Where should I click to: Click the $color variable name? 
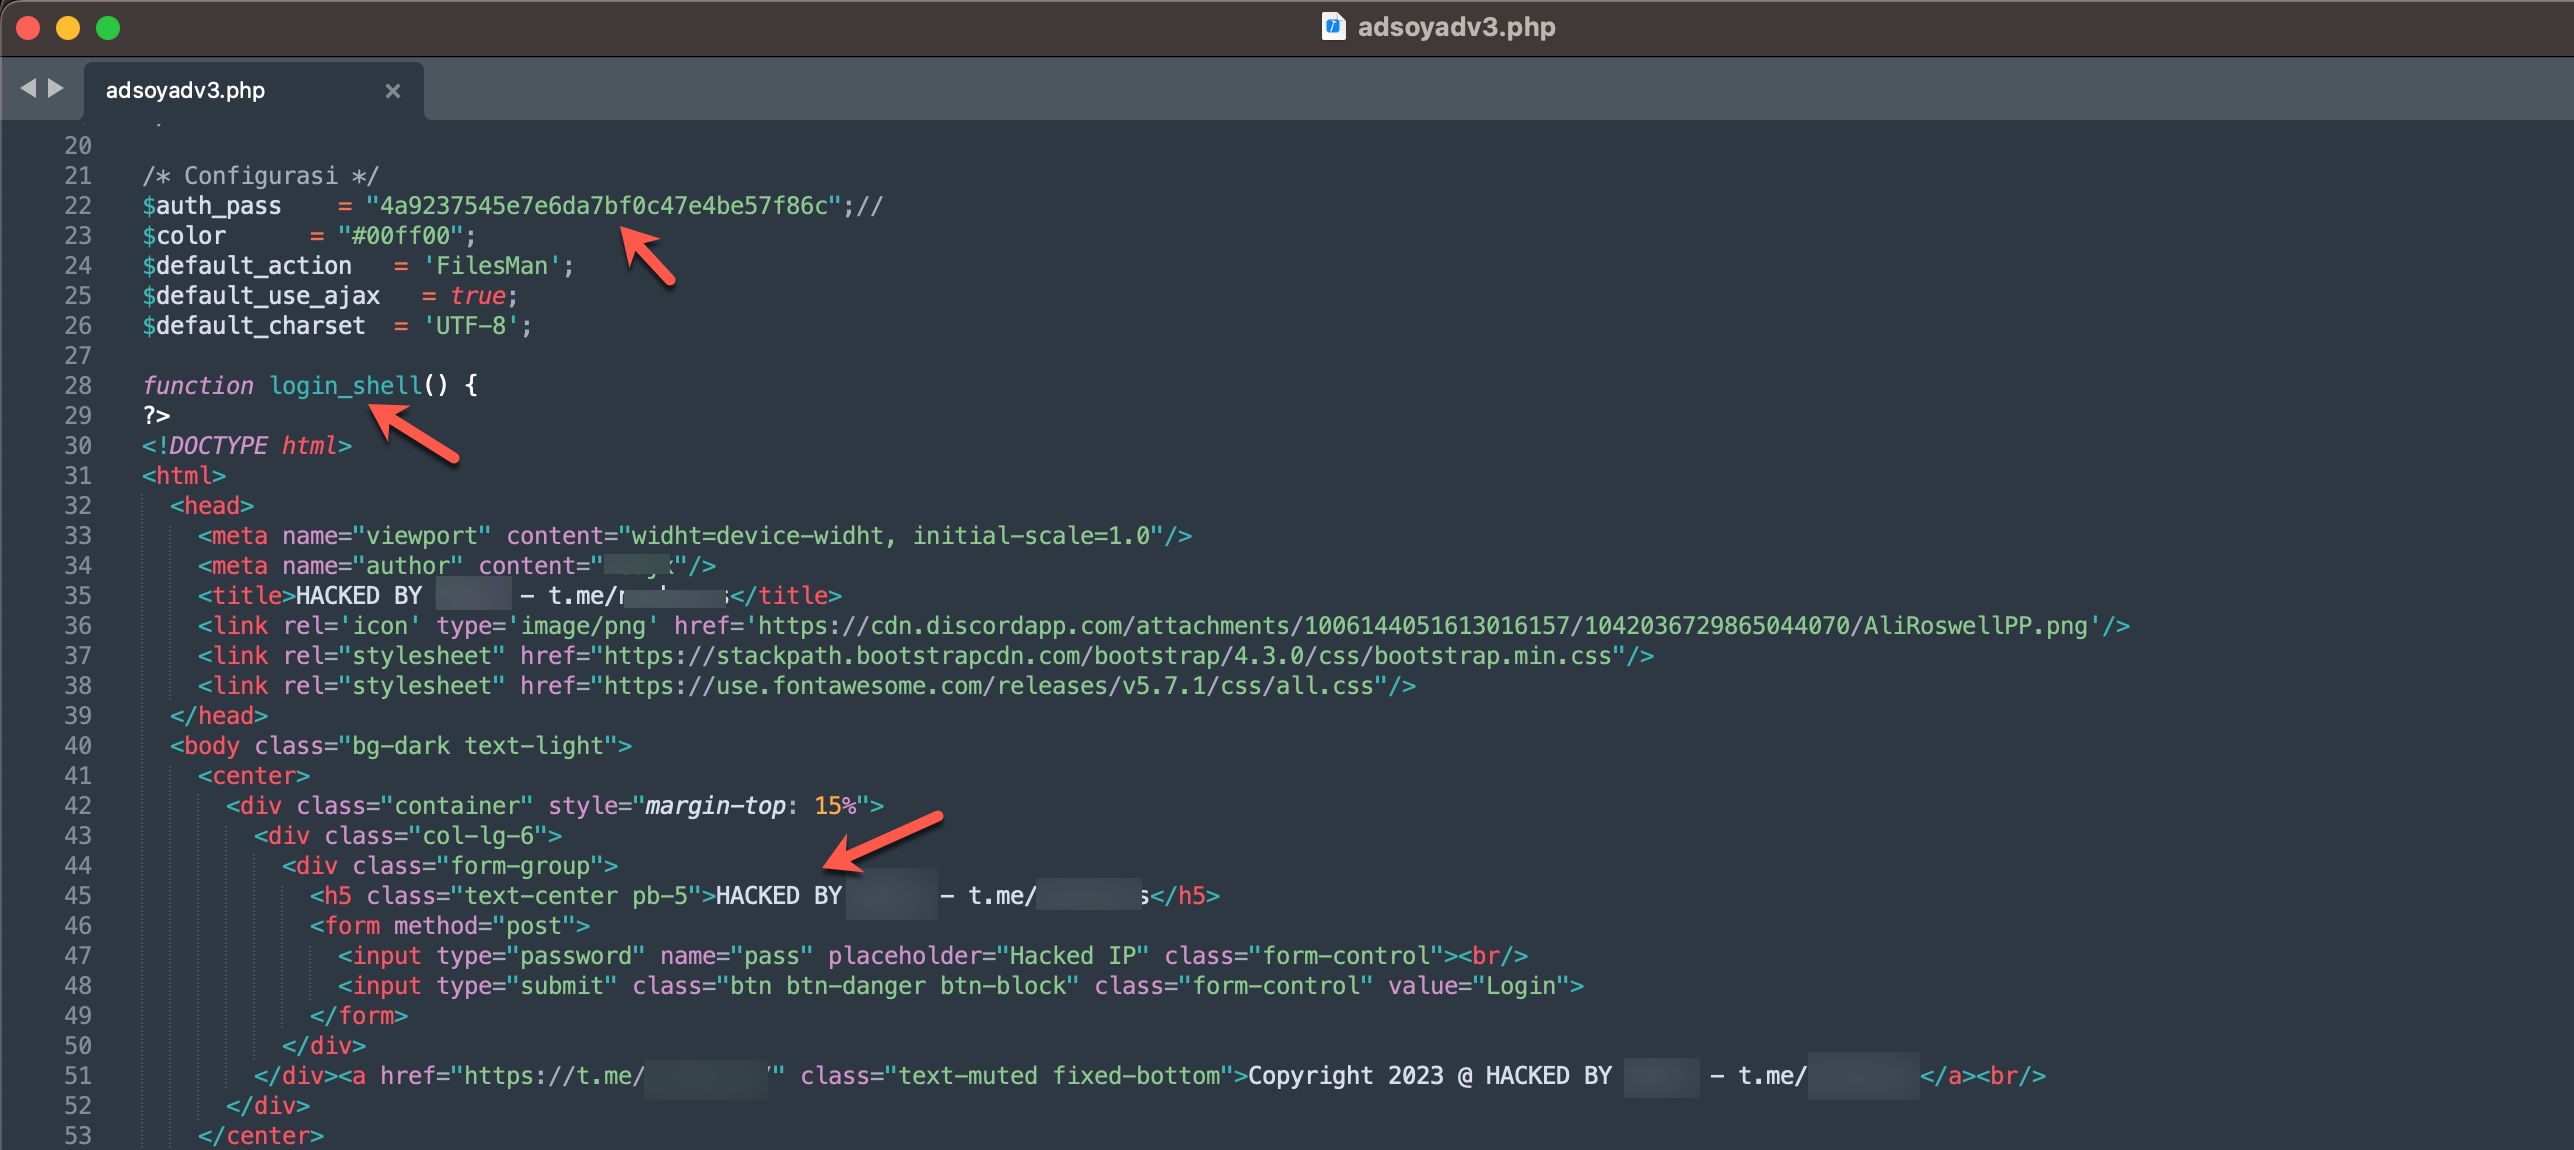point(184,236)
